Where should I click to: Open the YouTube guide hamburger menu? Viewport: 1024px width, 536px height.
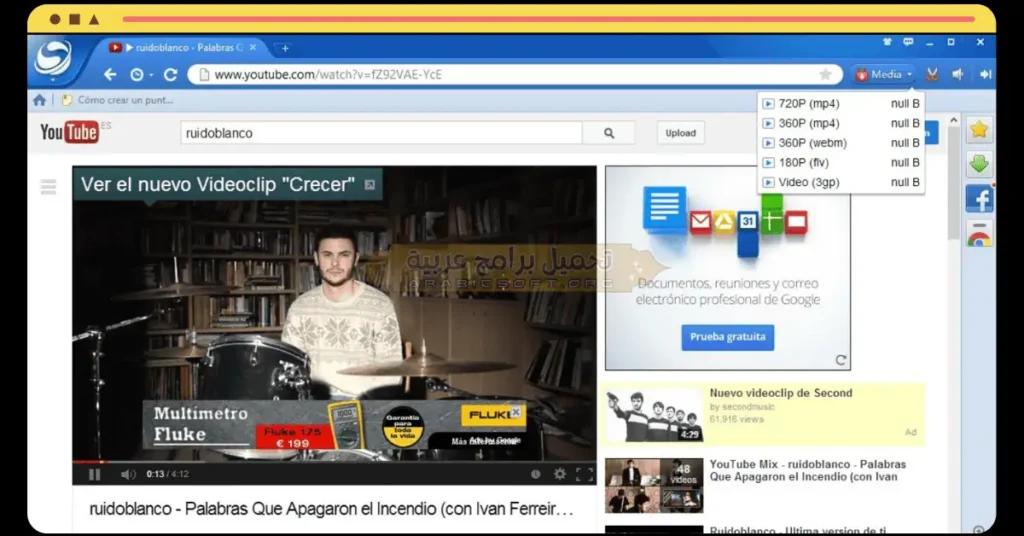48,187
